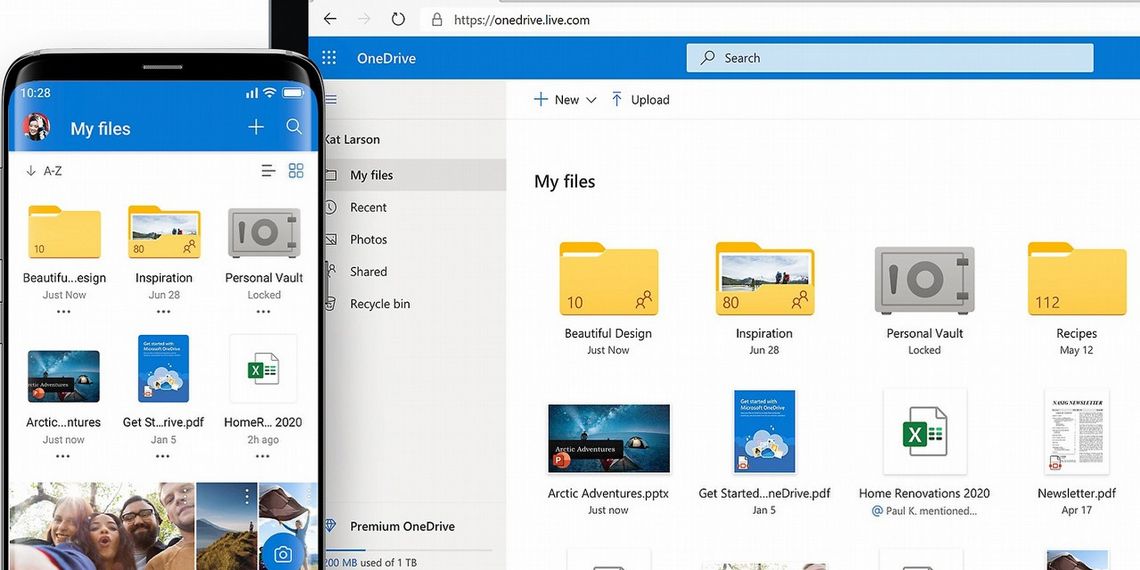Click the Premium OneDrive diamond icon

331,526
